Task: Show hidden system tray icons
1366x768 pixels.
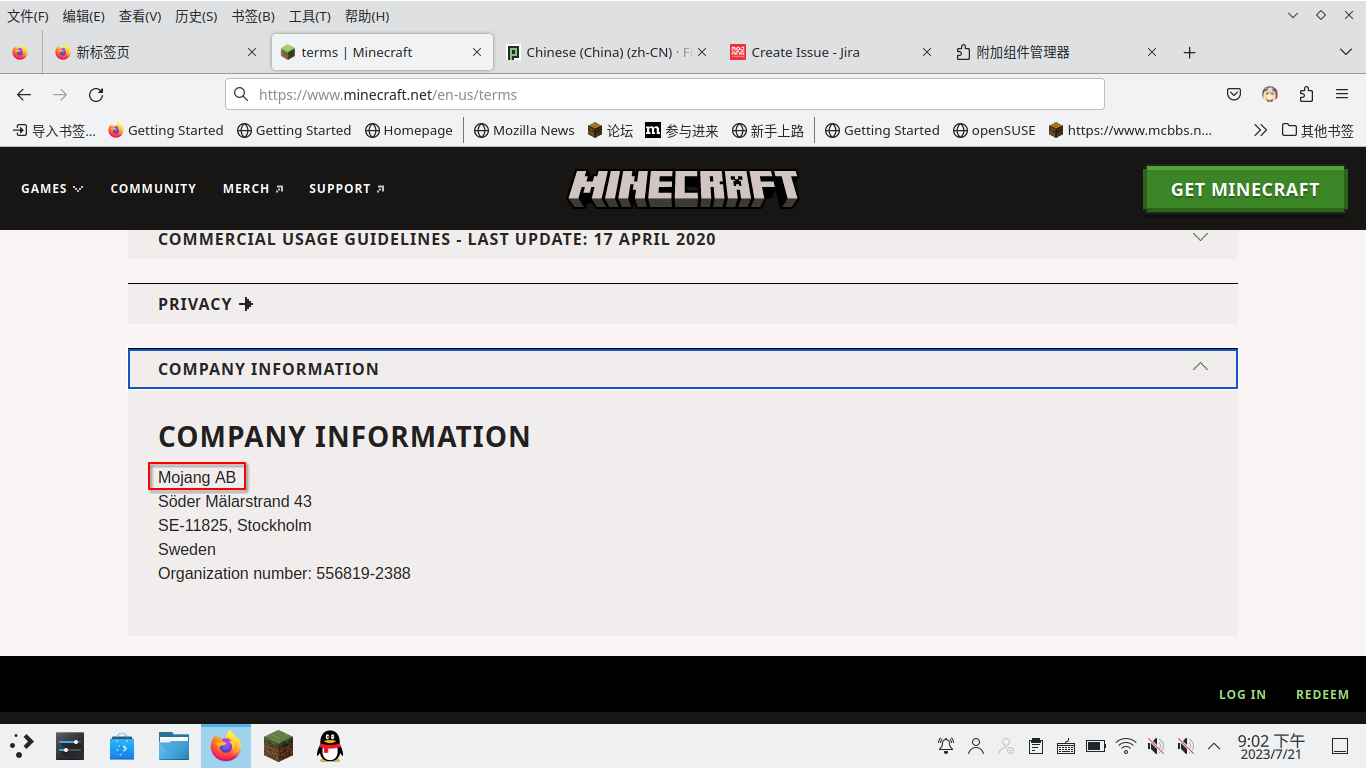Action: coord(1214,746)
